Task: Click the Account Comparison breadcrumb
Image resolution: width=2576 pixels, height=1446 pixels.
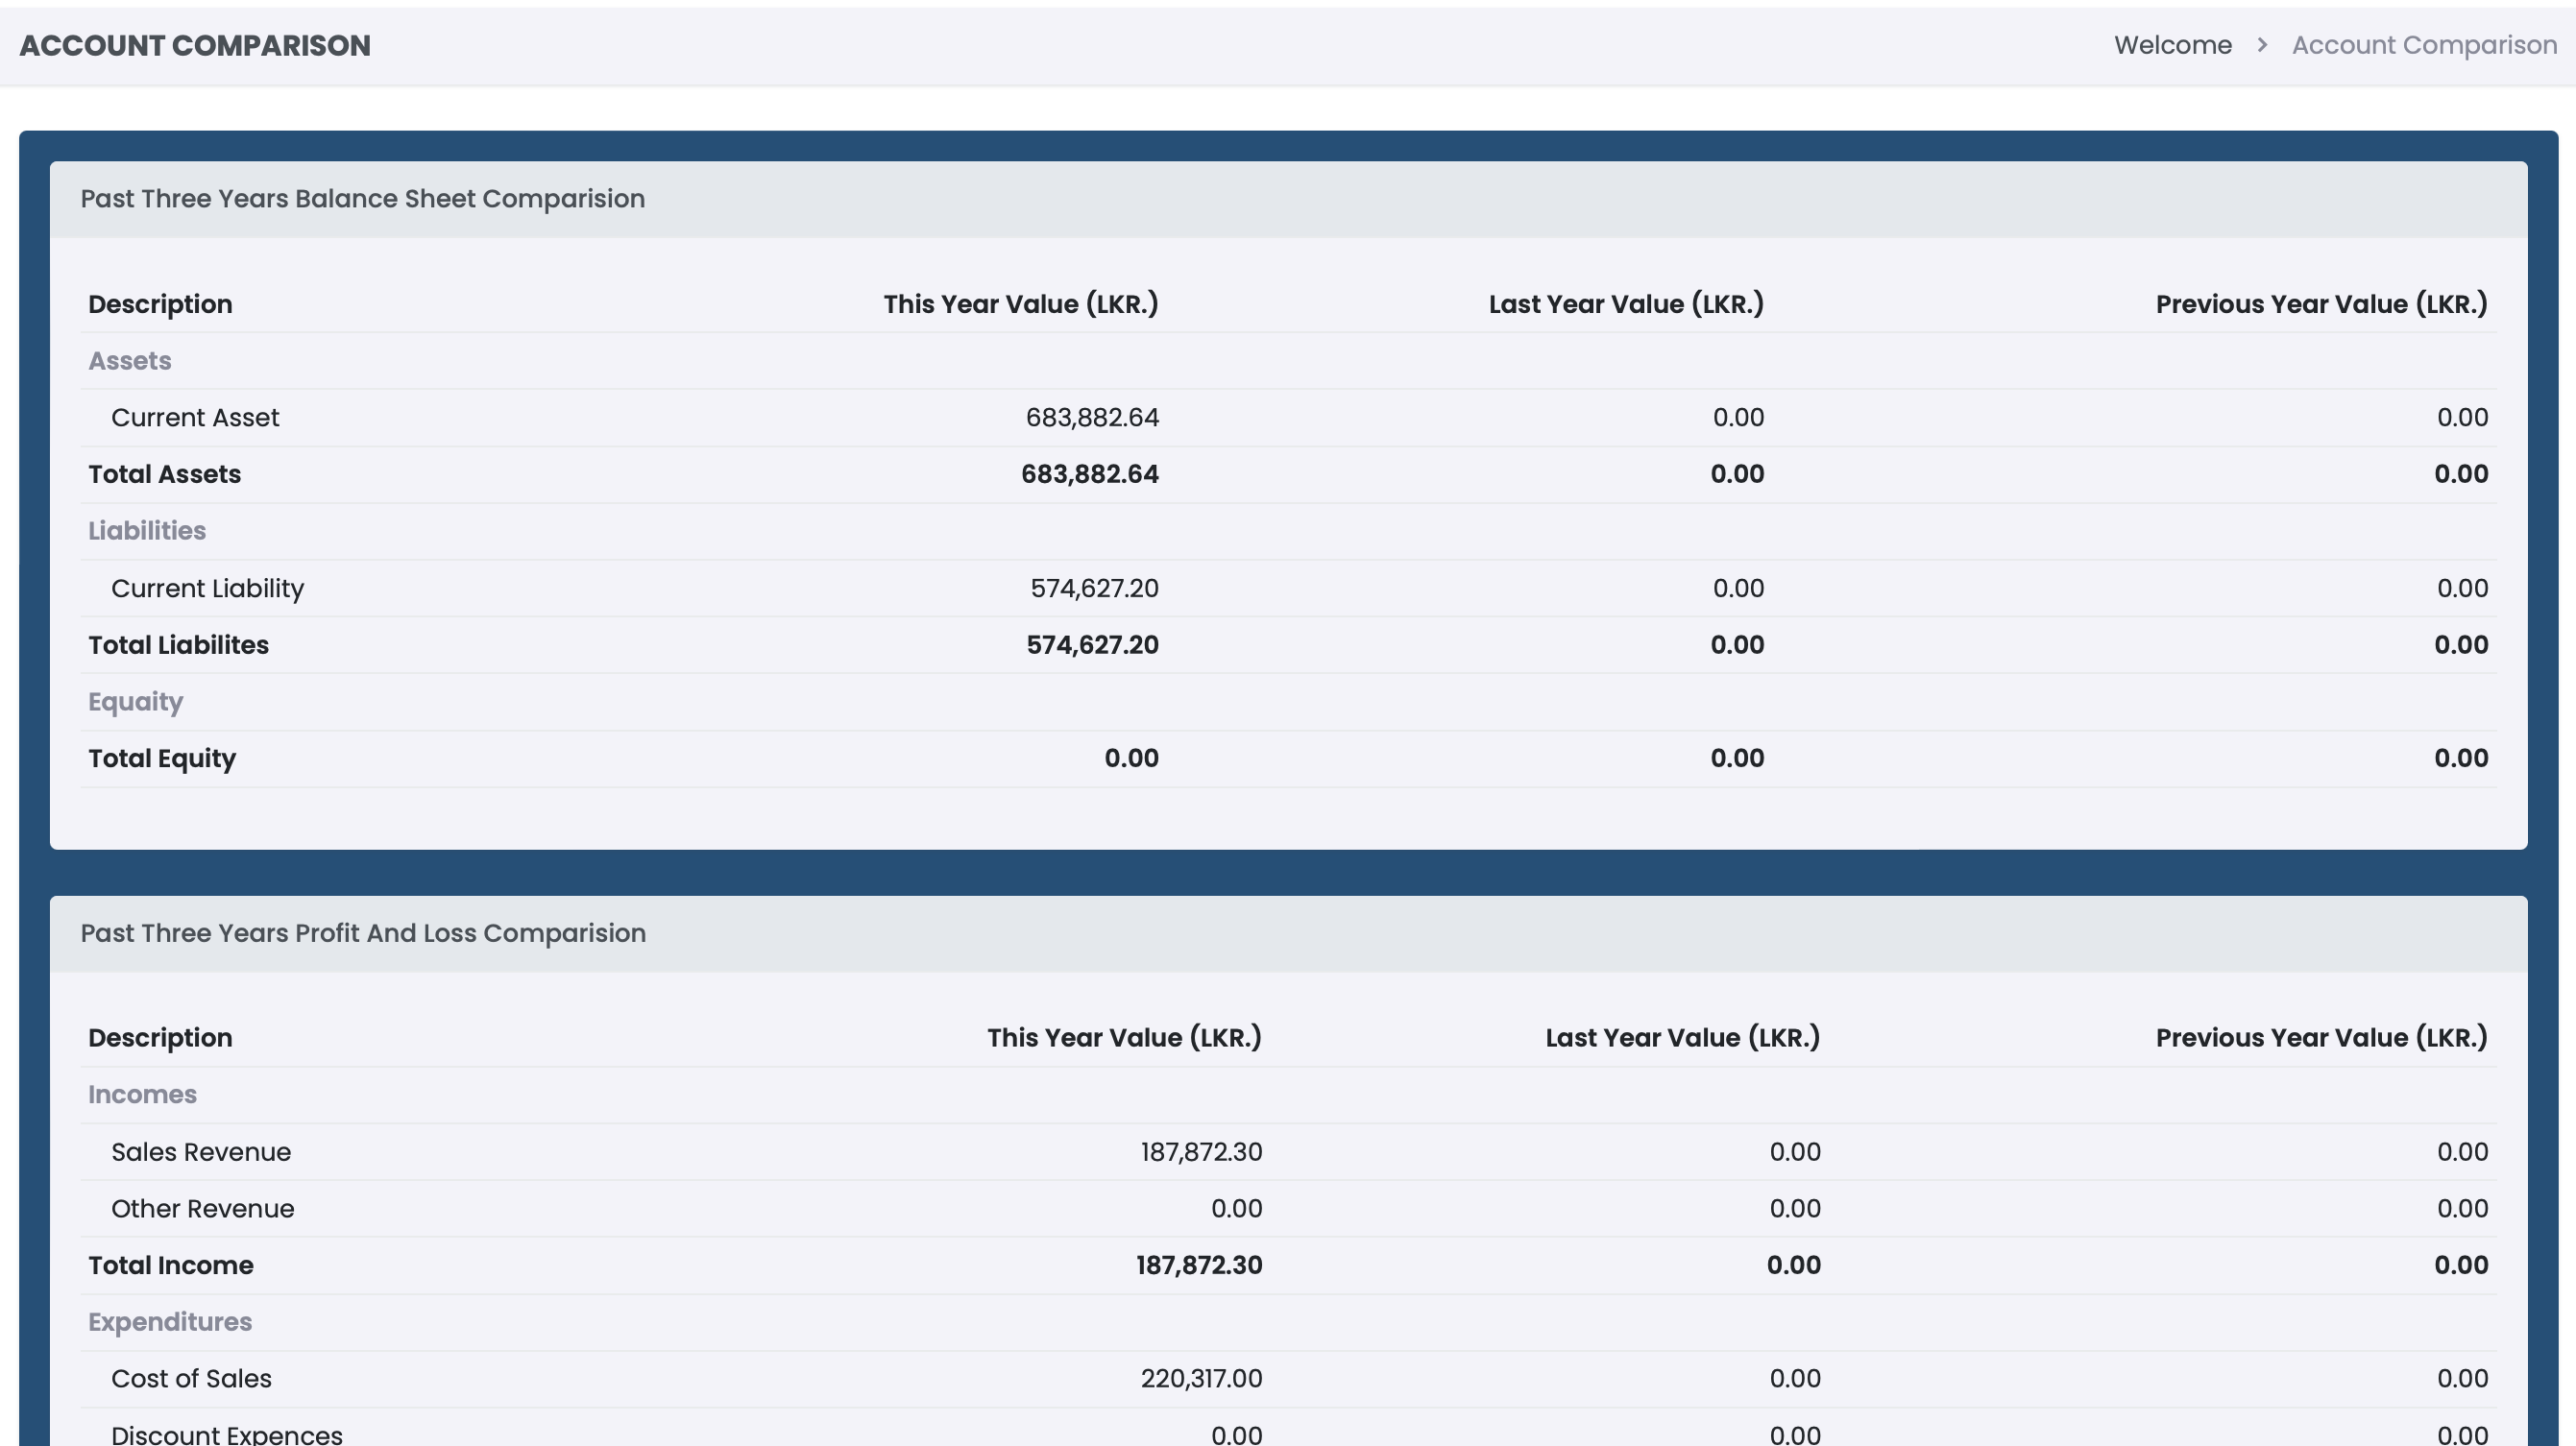Action: (x=2423, y=45)
